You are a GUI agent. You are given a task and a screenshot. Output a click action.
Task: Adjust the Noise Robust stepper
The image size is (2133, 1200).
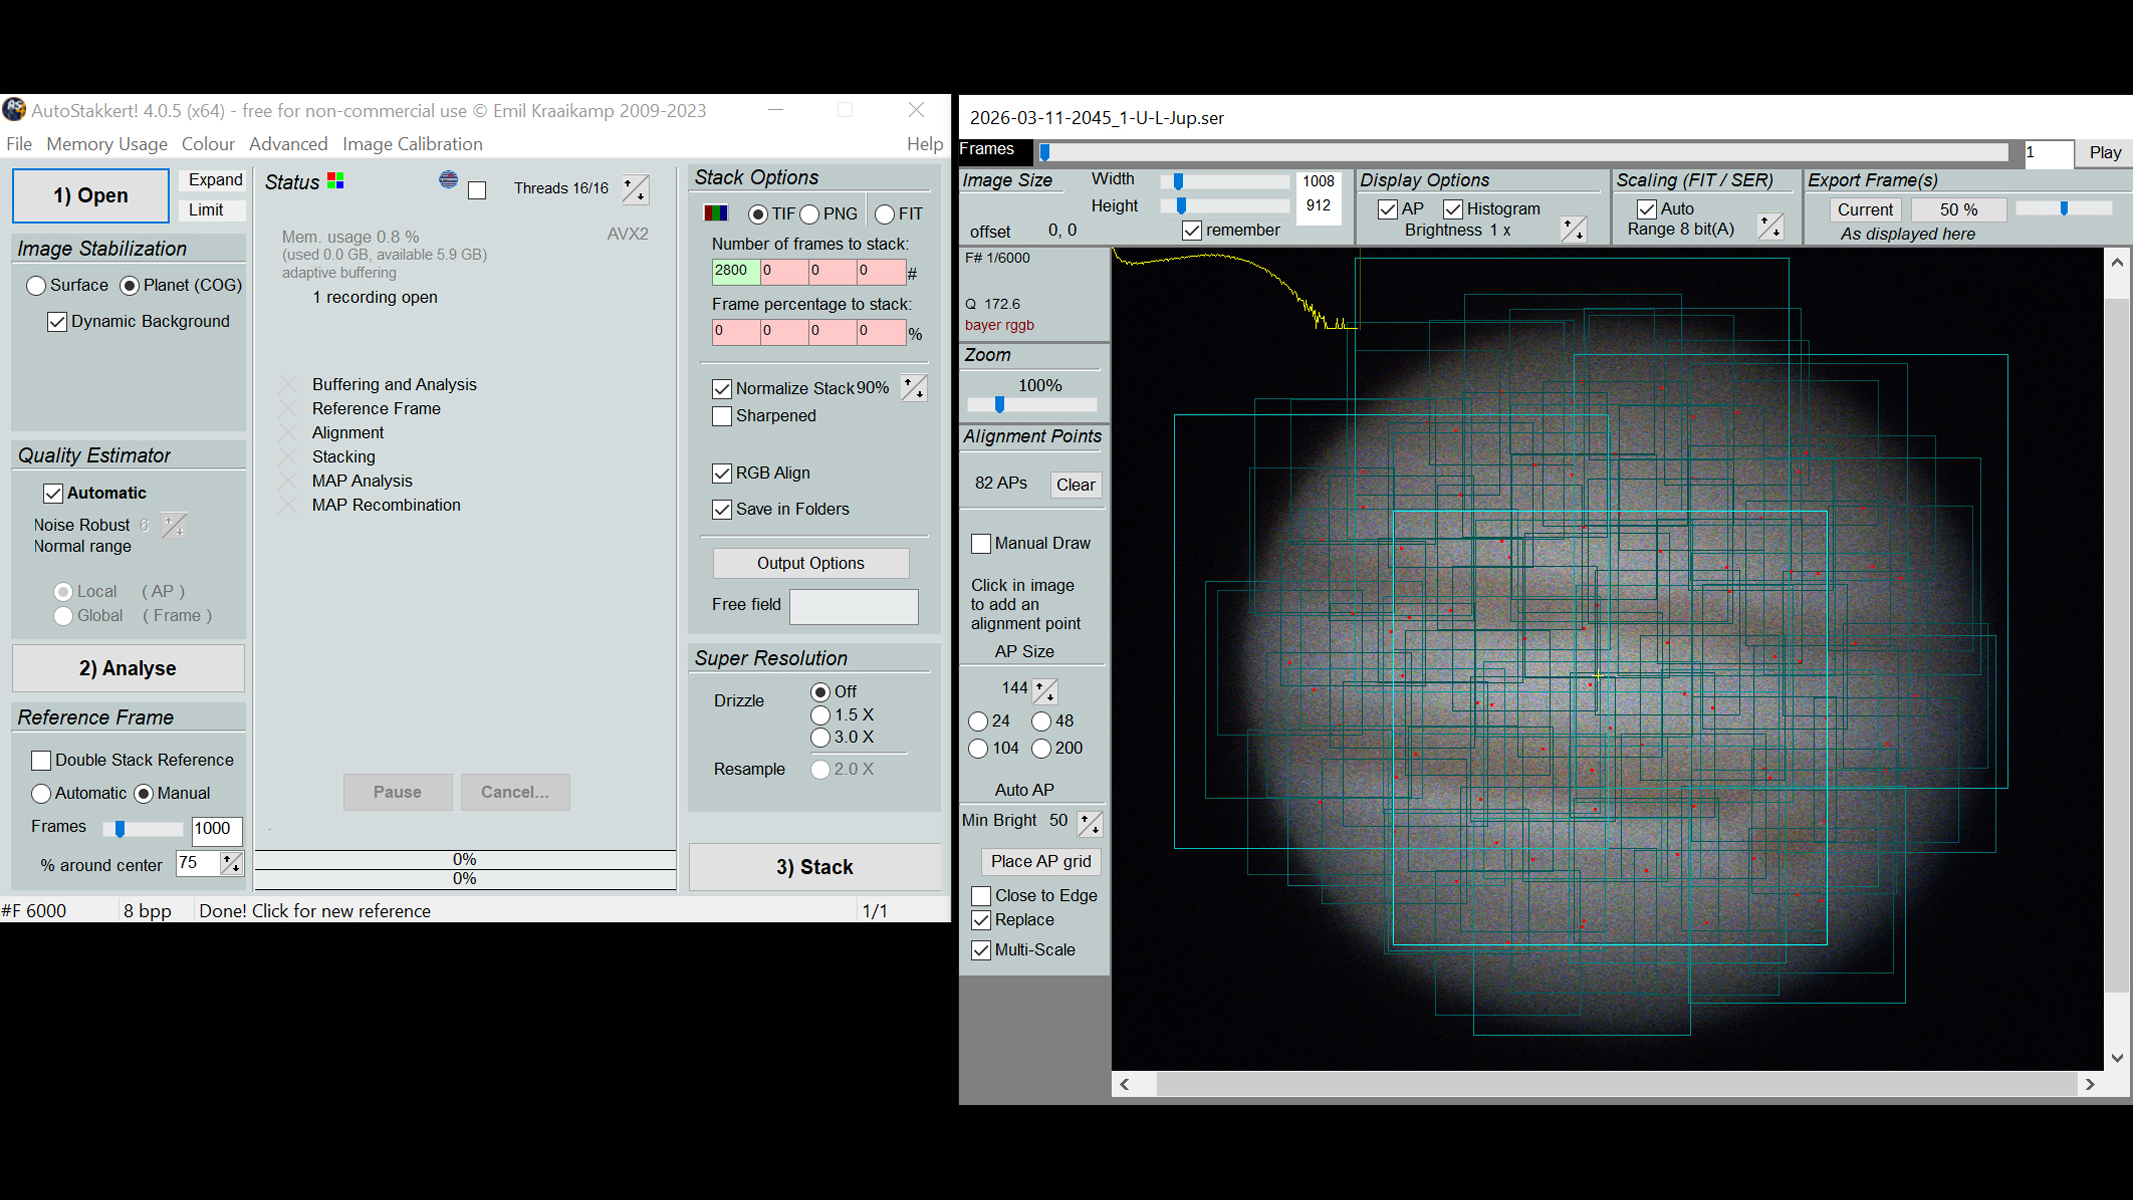[174, 524]
